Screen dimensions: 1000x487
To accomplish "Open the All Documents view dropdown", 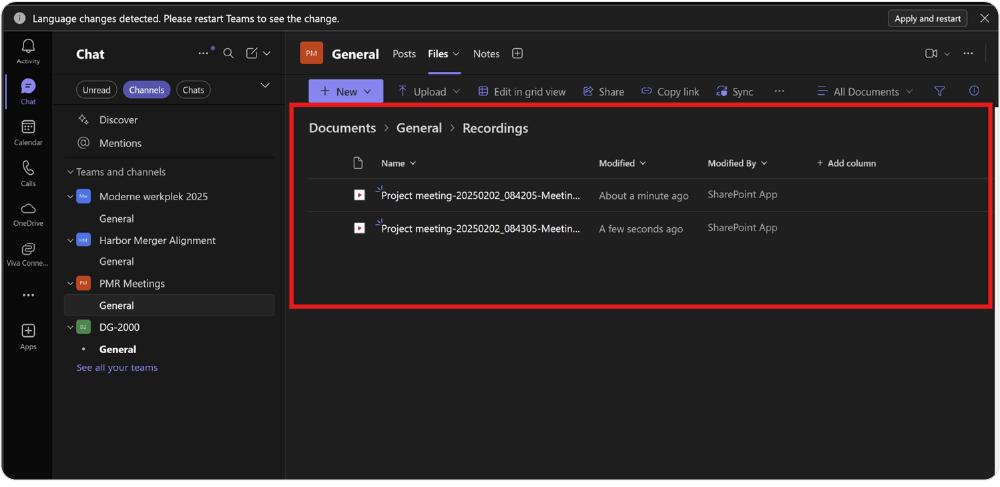I will tap(865, 92).
